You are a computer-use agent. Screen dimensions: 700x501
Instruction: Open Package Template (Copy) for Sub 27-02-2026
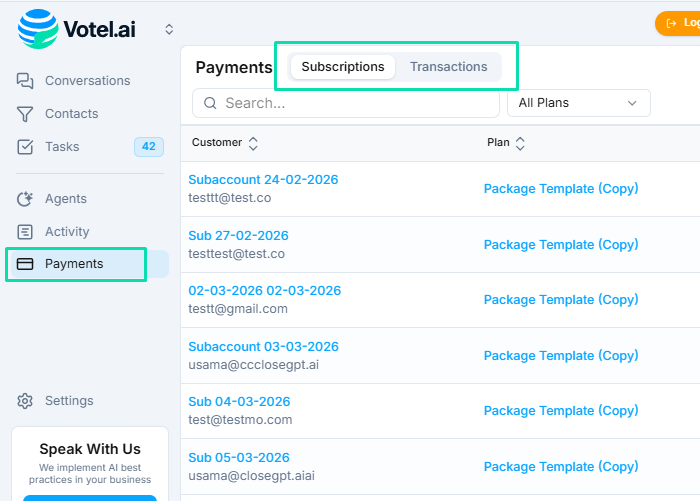tap(560, 245)
